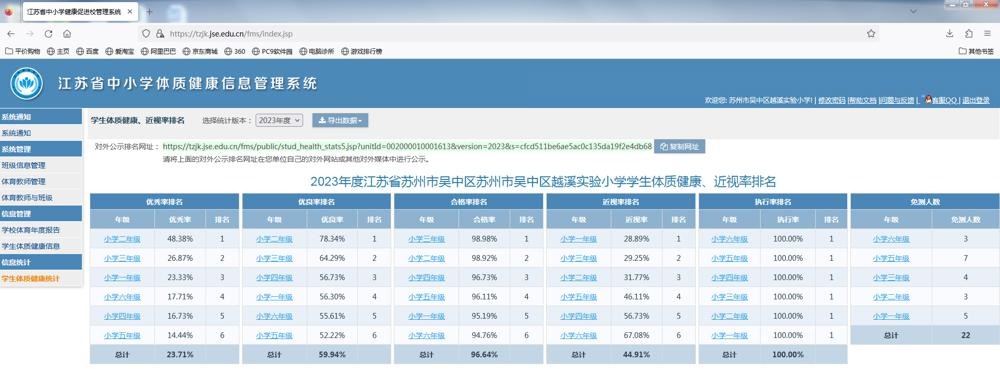
Task: Bookmark this page with the star icon
Action: 871,33
